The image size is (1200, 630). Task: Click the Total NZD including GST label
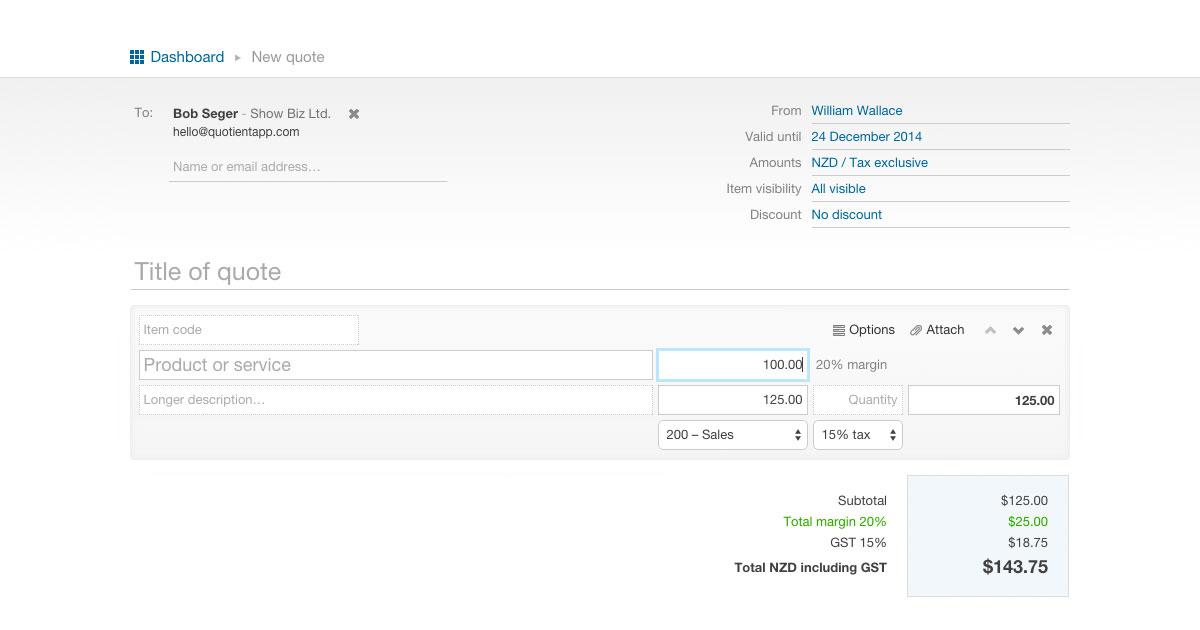click(x=810, y=568)
